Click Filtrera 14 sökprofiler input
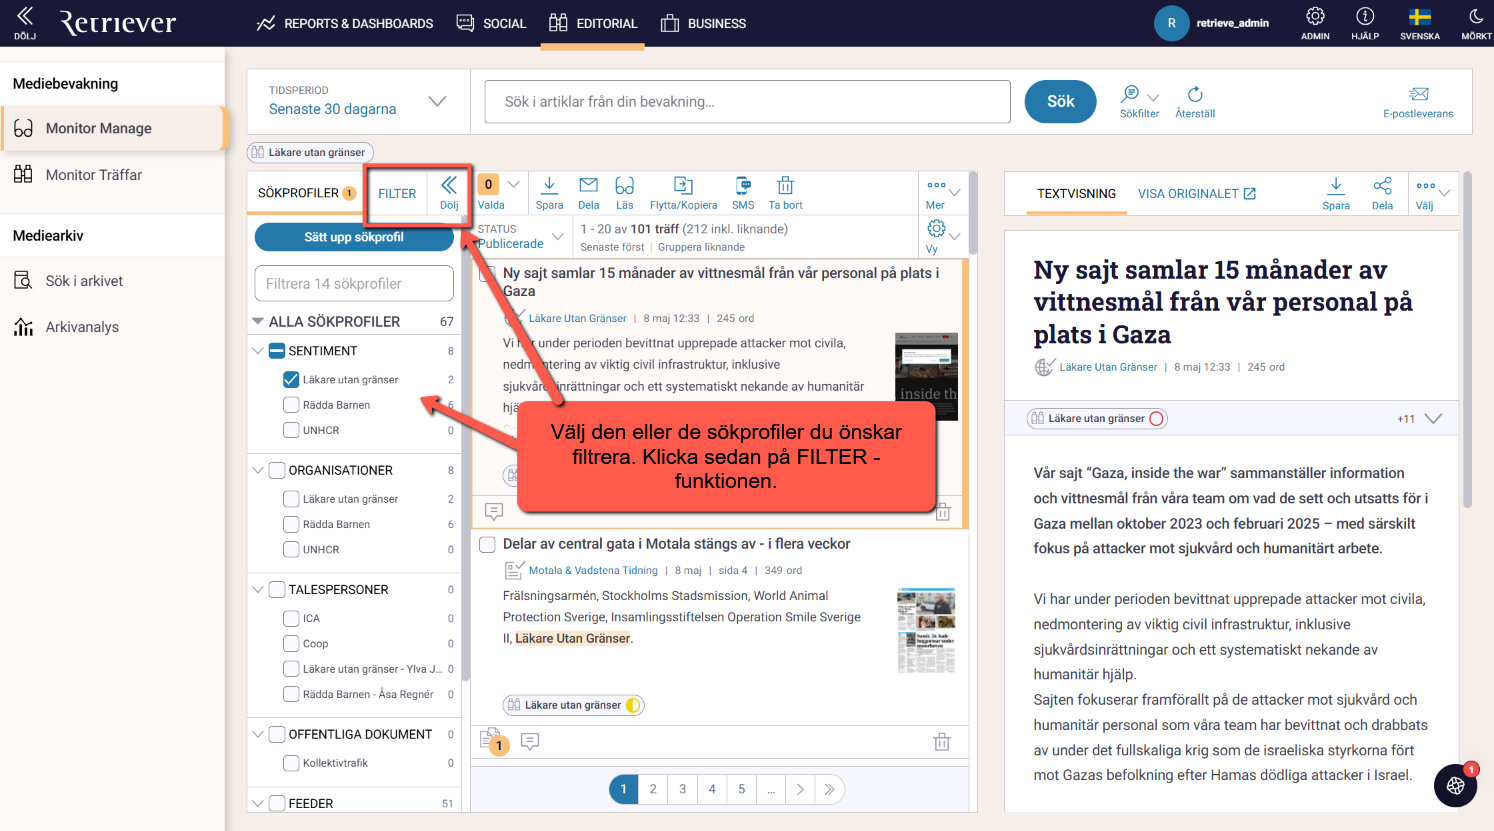This screenshot has height=831, width=1494. click(x=354, y=283)
